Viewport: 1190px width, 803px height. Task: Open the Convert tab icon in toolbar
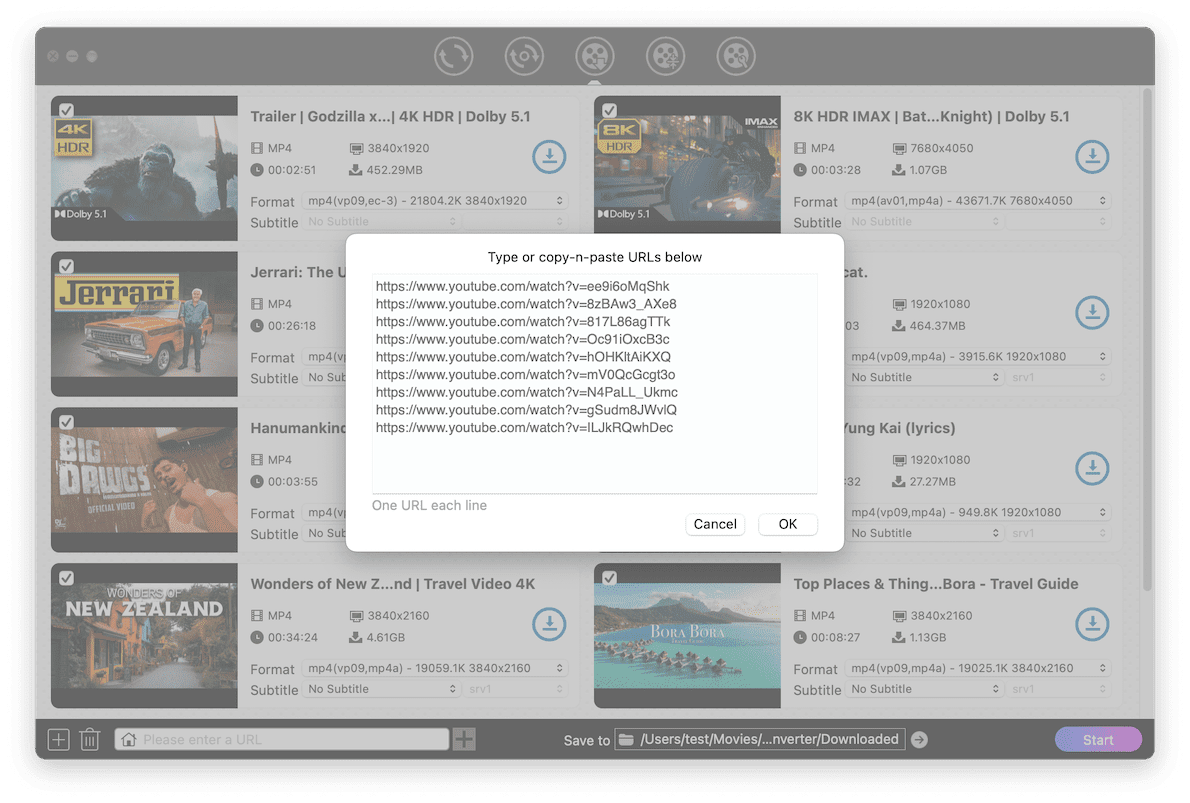[454, 56]
